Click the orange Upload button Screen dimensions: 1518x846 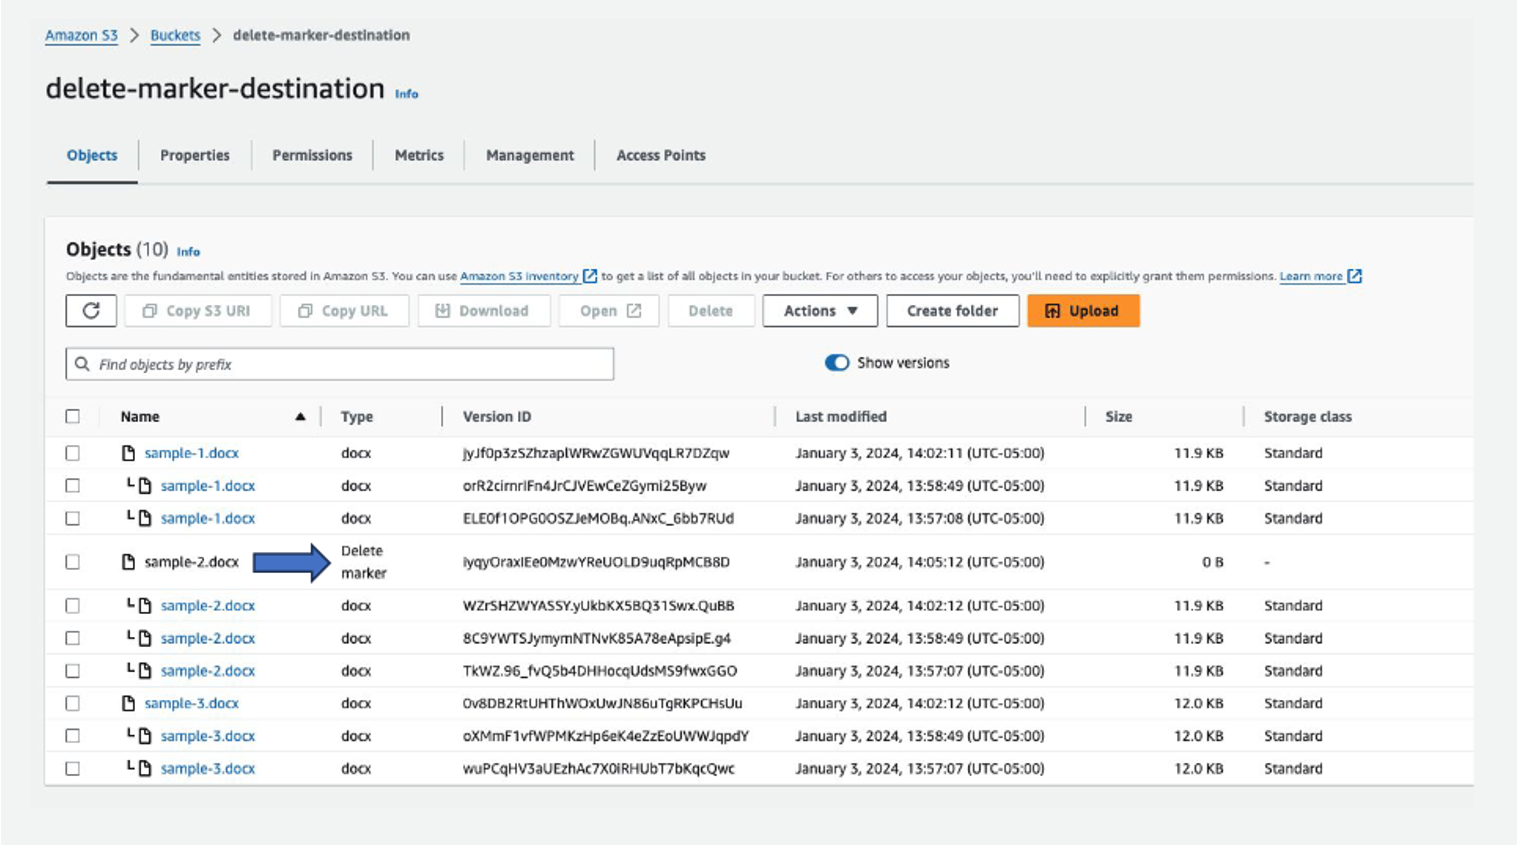(x=1083, y=311)
